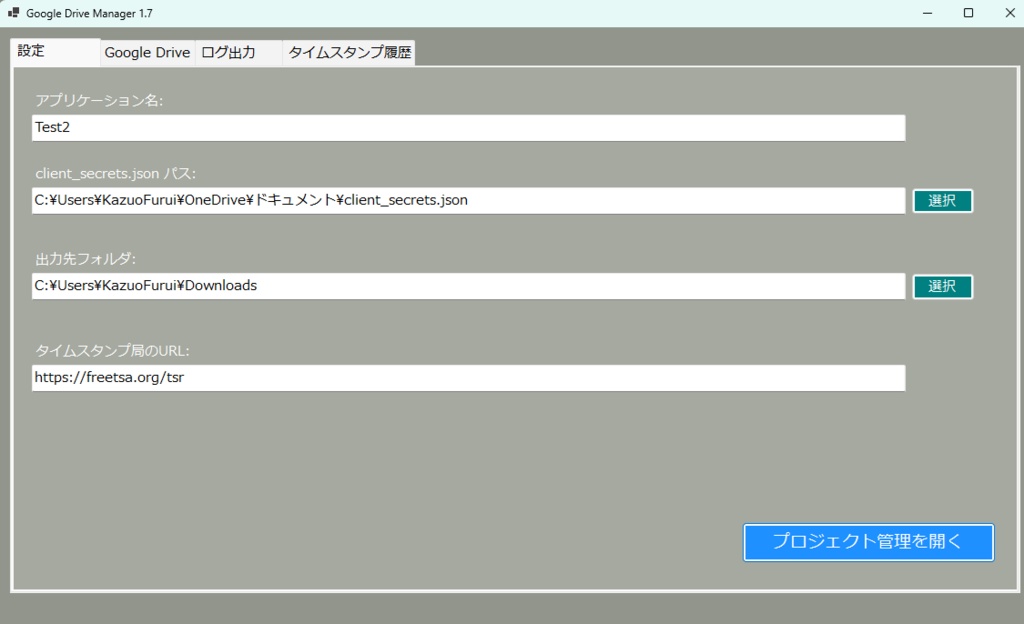The height and width of the screenshot is (624, 1024).
Task: Click the タイムスタンプ局のURL input field
Action: click(468, 378)
